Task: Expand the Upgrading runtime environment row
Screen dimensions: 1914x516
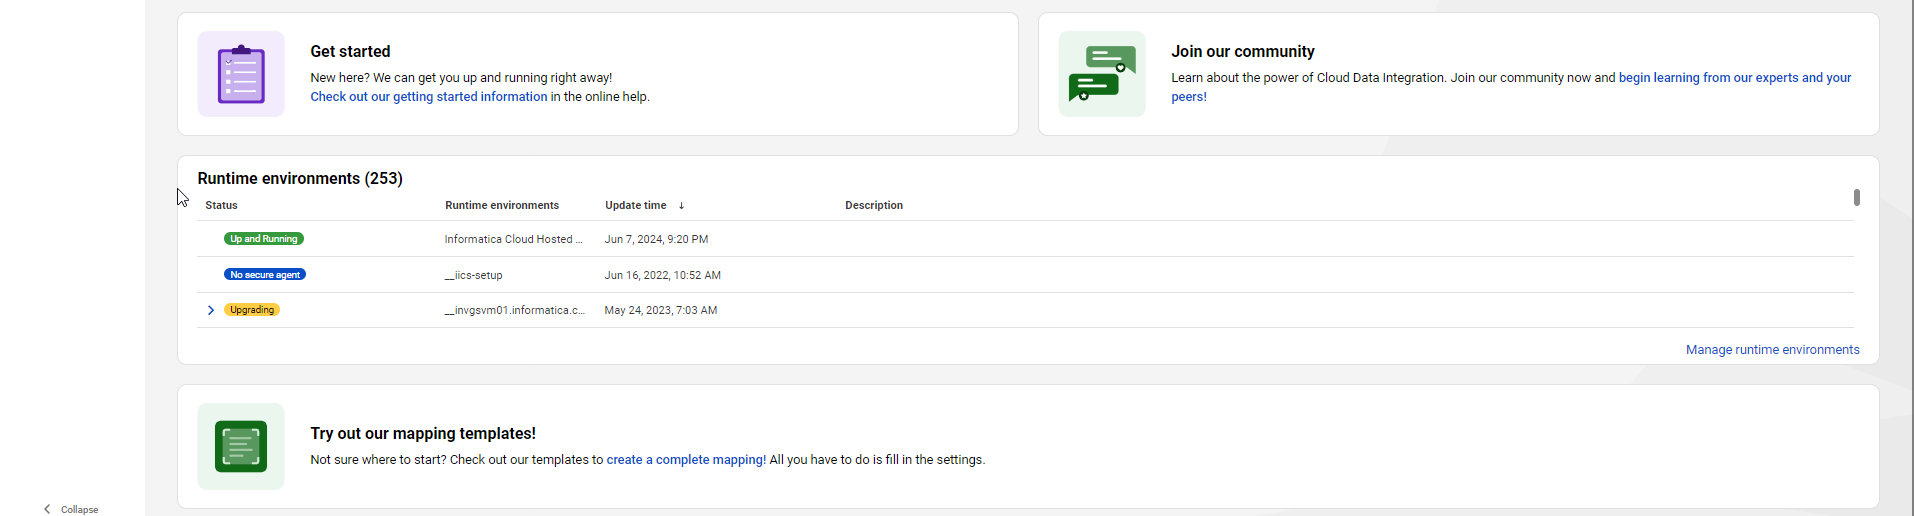Action: click(x=211, y=310)
